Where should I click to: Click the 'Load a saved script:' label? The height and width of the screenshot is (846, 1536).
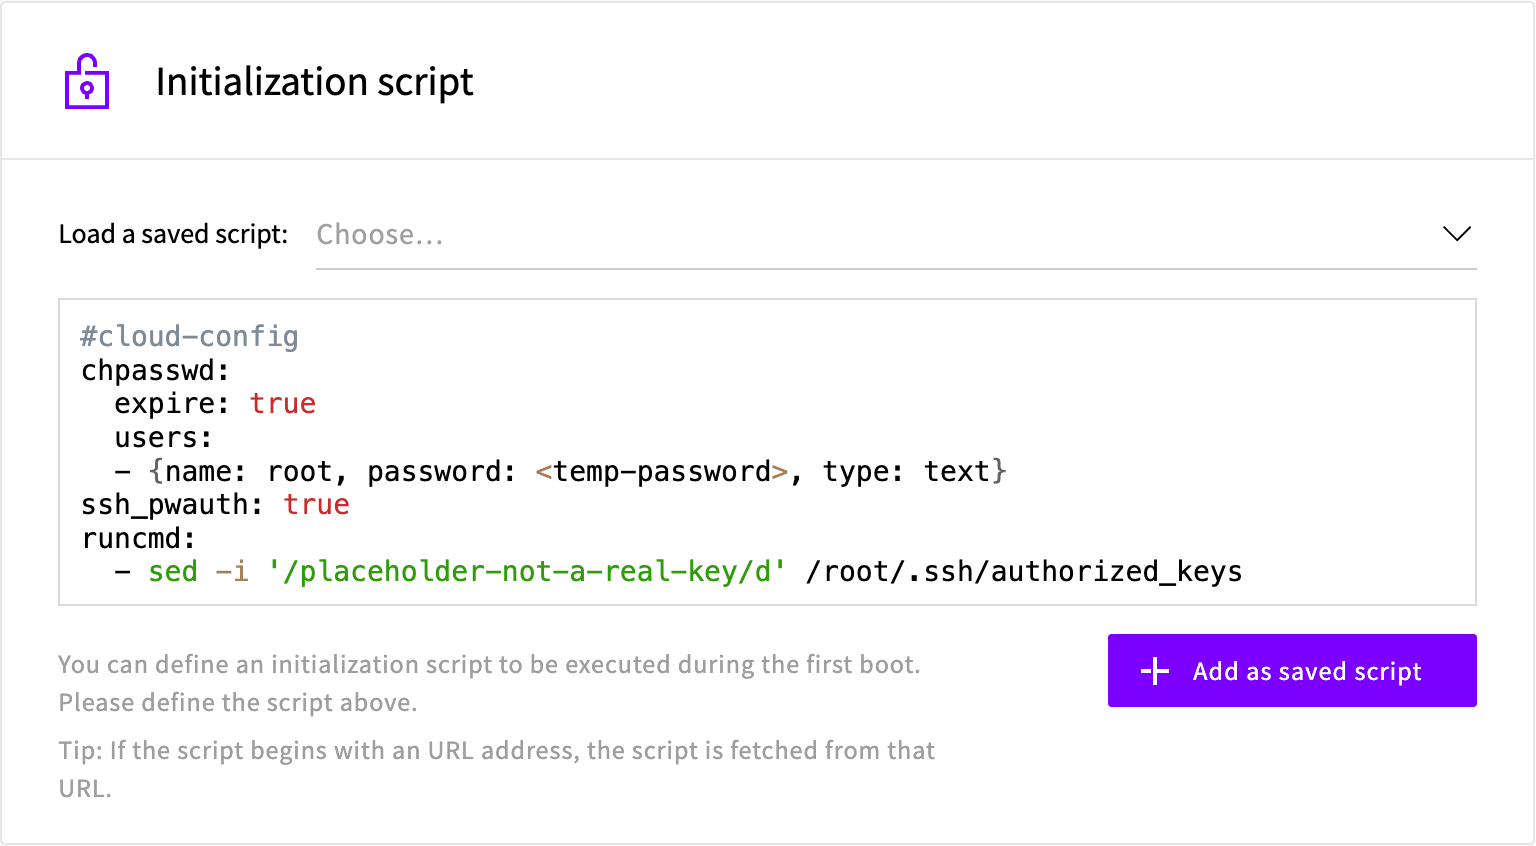coord(174,234)
